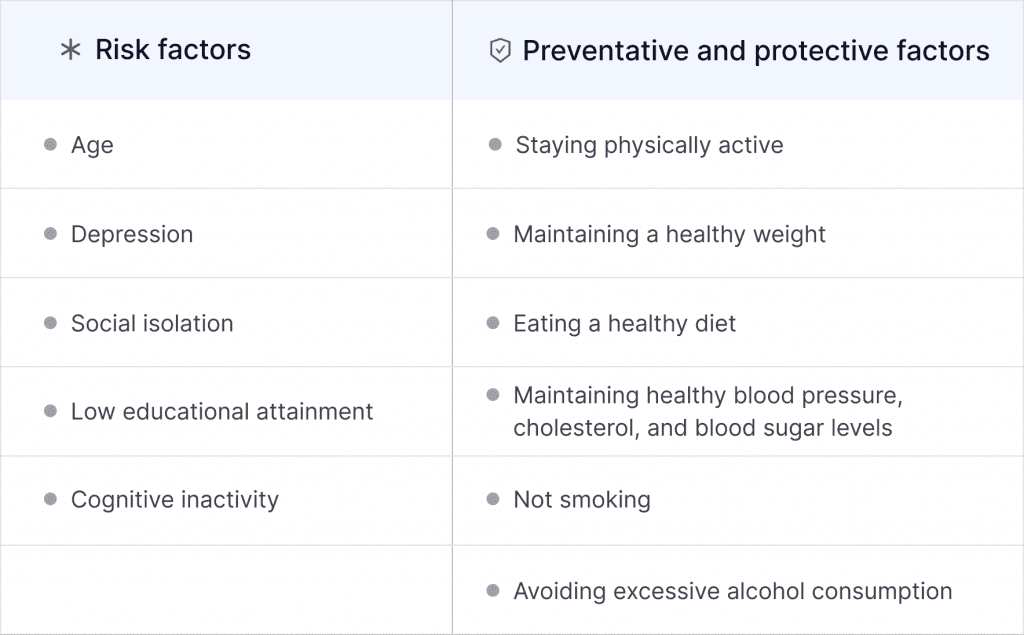The width and height of the screenshot is (1024, 635).
Task: Select the blood pressure and cholesterol item
Action: [707, 412]
